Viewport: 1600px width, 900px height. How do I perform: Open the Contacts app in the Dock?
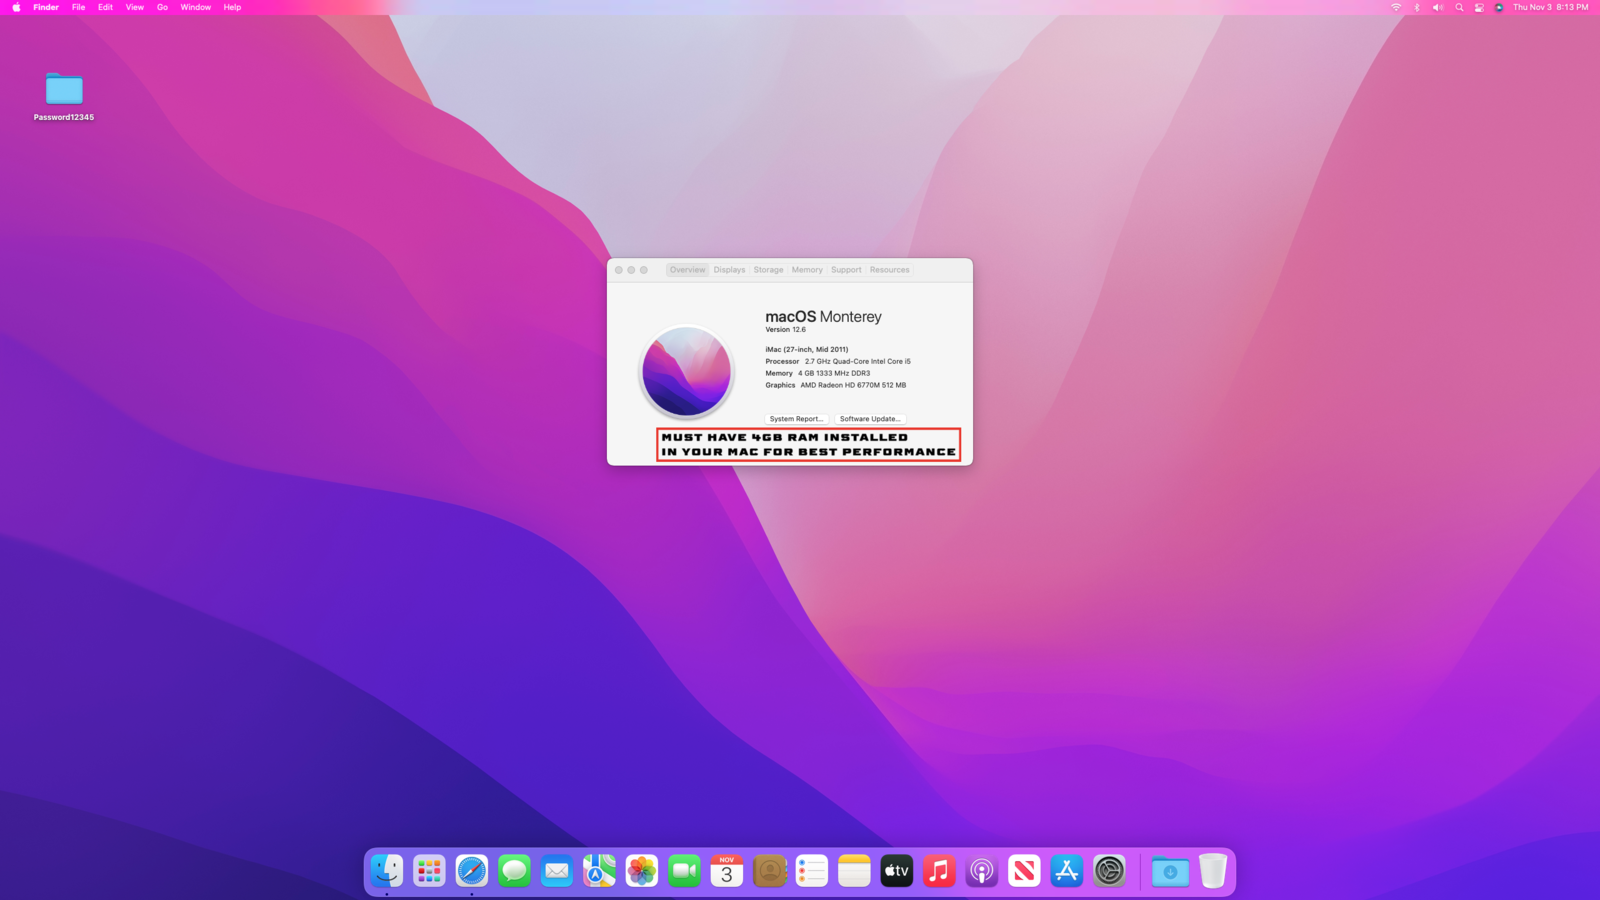(x=769, y=871)
